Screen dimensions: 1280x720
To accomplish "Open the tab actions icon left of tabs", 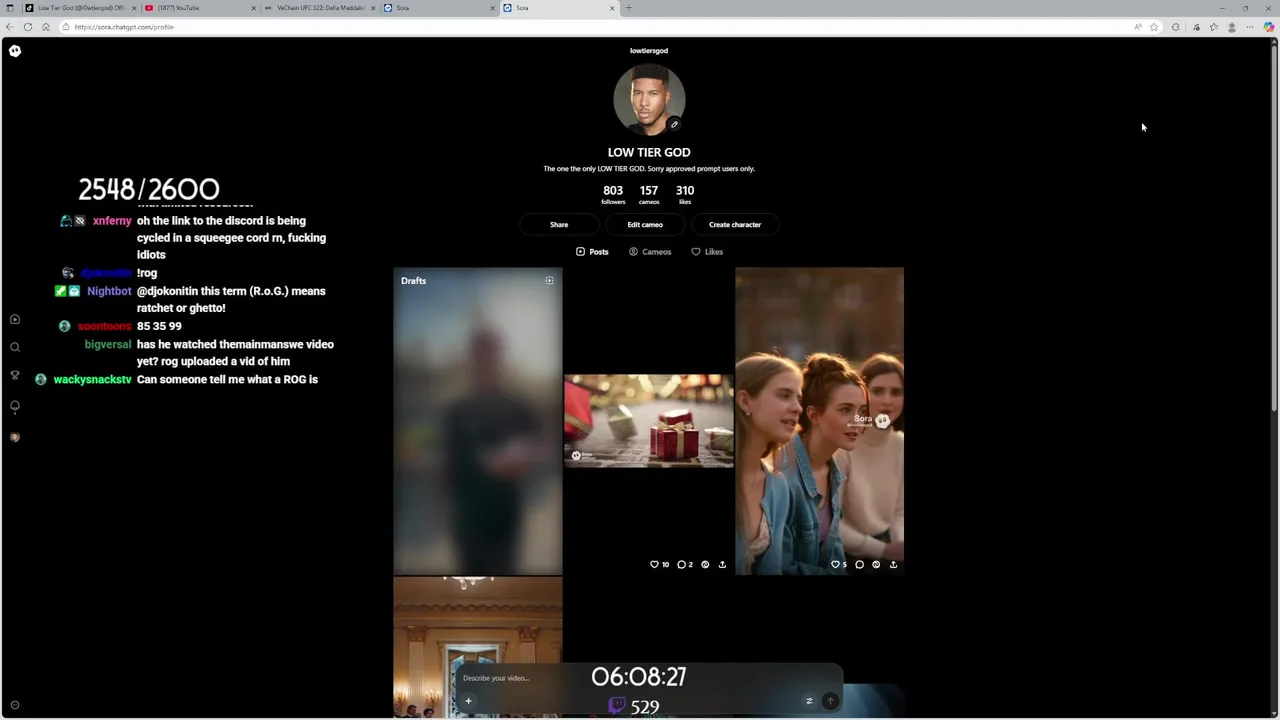I will click(x=9, y=8).
